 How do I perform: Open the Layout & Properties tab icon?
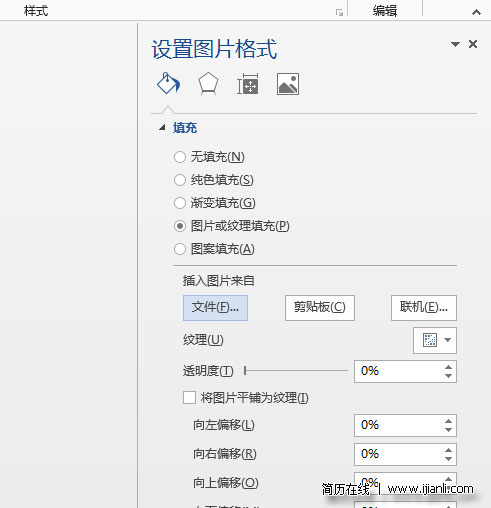[248, 84]
